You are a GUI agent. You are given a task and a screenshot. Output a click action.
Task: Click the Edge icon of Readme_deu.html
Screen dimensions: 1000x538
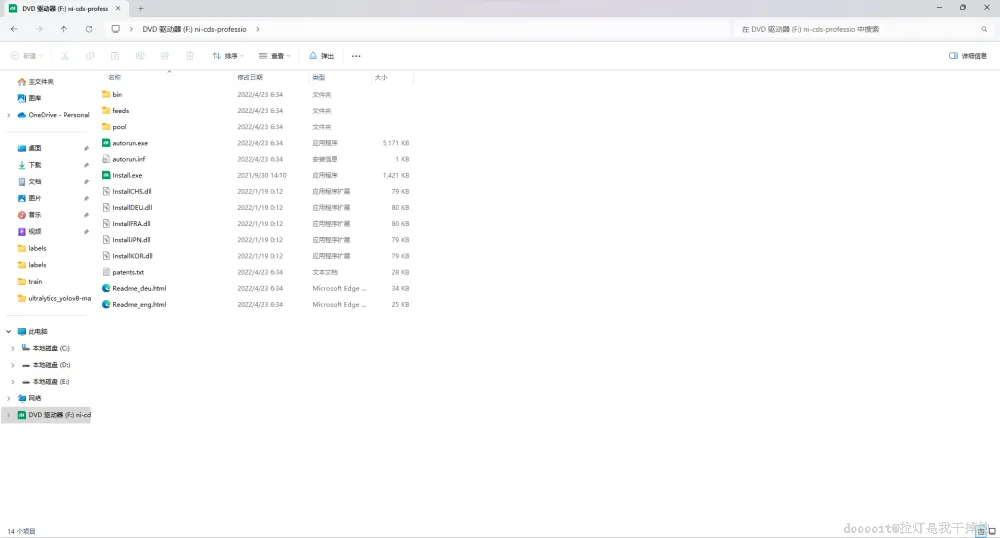106,288
